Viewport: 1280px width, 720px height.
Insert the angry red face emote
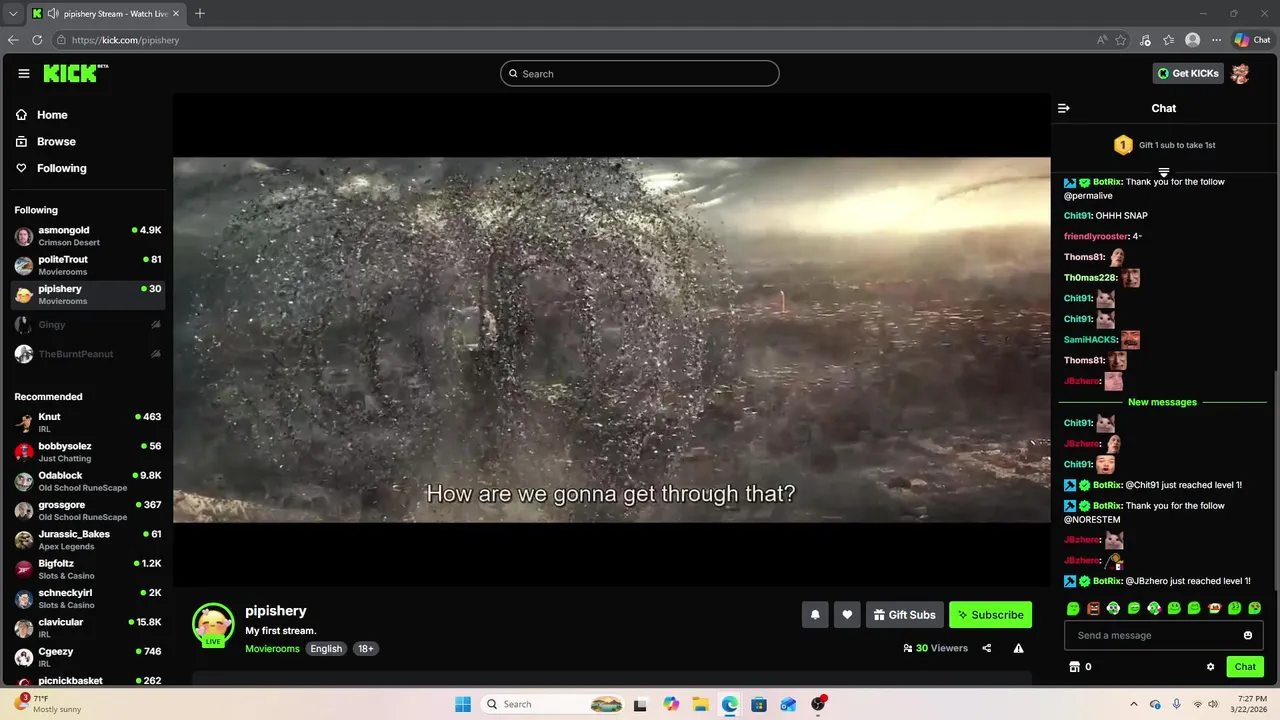(1093, 608)
